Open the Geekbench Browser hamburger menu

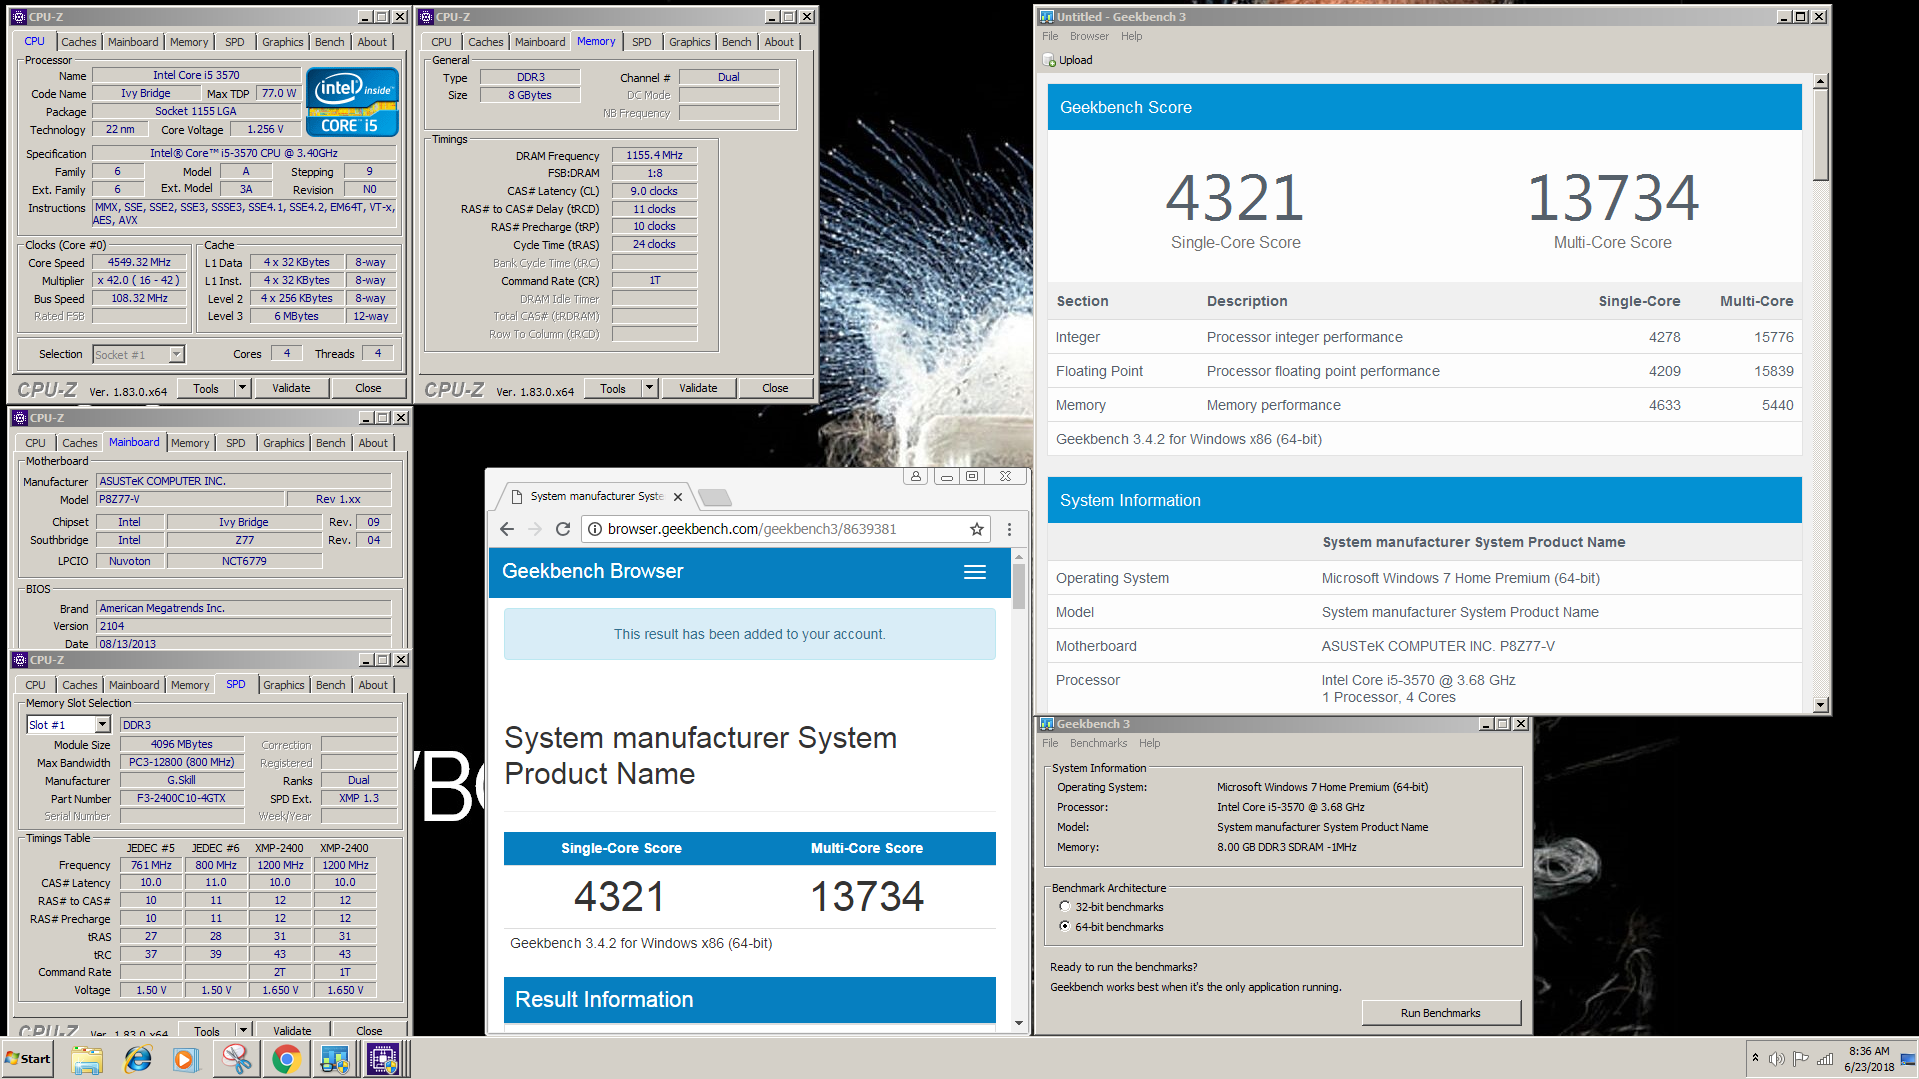pos(975,572)
